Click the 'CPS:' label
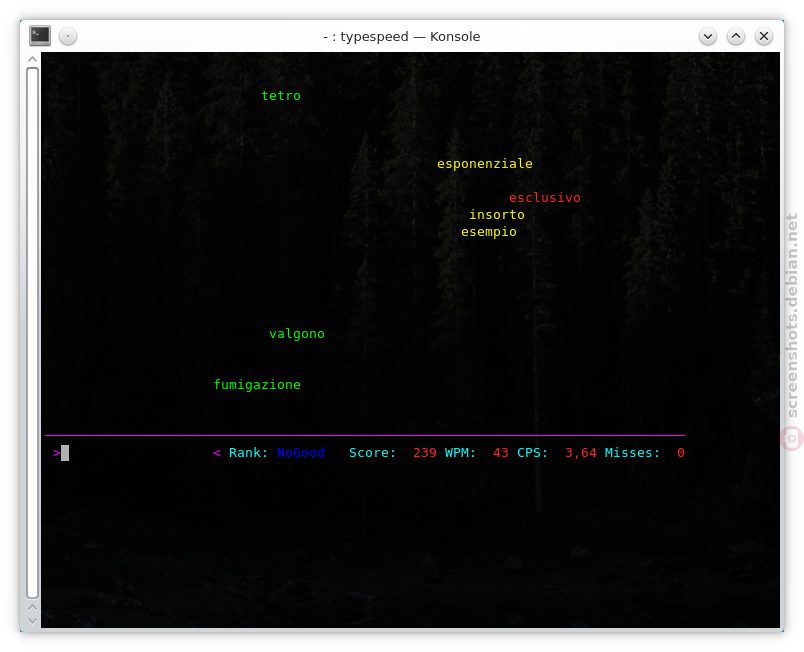The image size is (804, 652). [x=532, y=453]
